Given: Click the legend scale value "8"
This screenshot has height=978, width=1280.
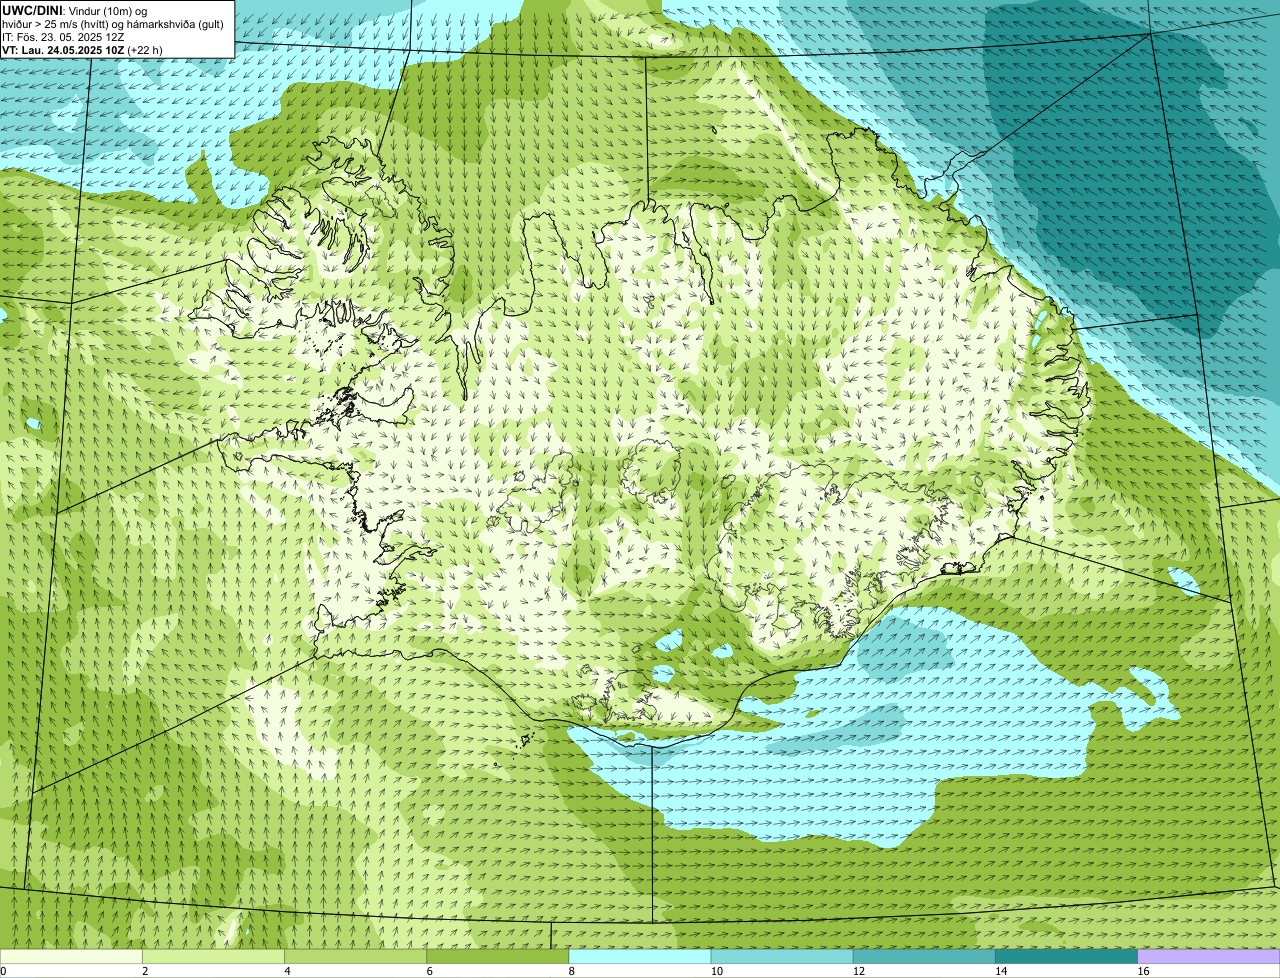Looking at the screenshot, I should pos(572,971).
